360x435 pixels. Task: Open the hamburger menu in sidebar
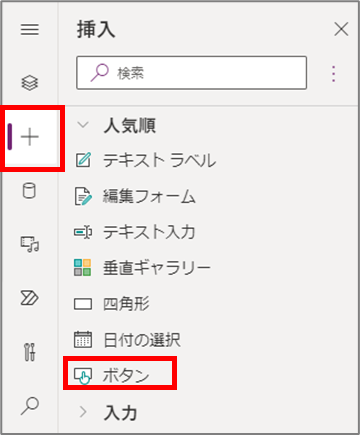[x=30, y=29]
